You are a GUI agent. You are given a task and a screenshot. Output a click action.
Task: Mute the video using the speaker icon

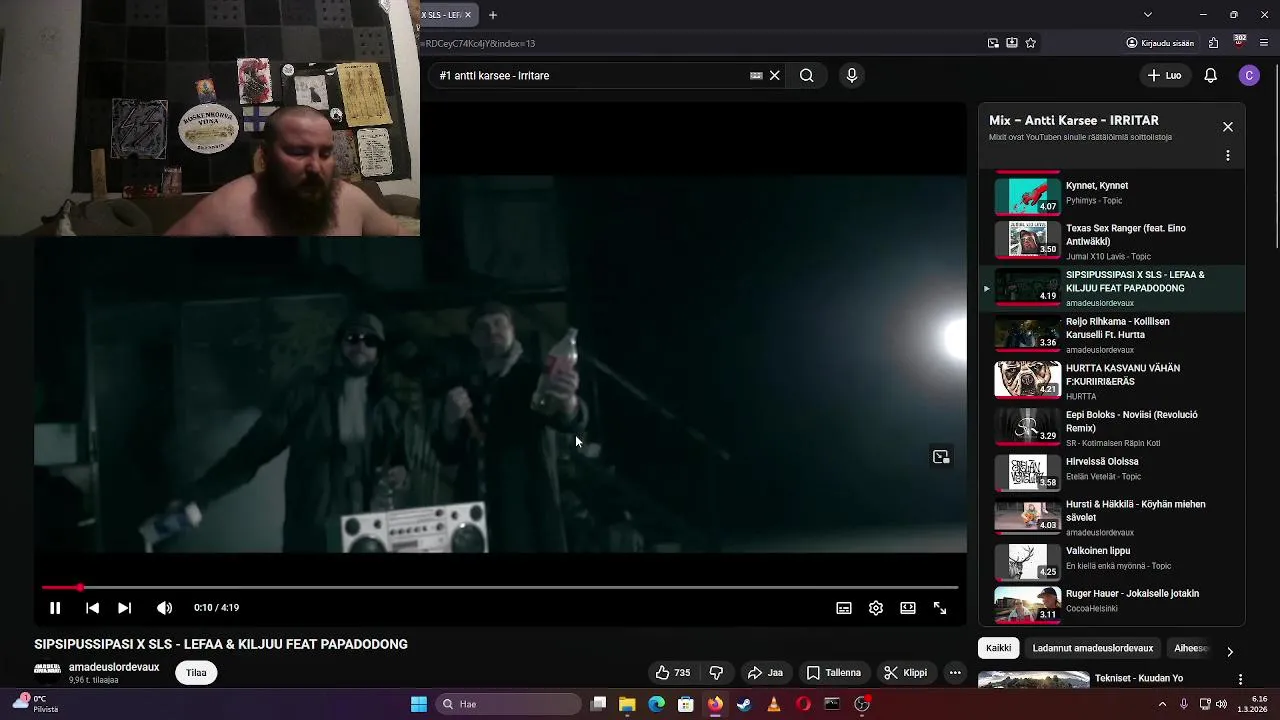[x=165, y=608]
